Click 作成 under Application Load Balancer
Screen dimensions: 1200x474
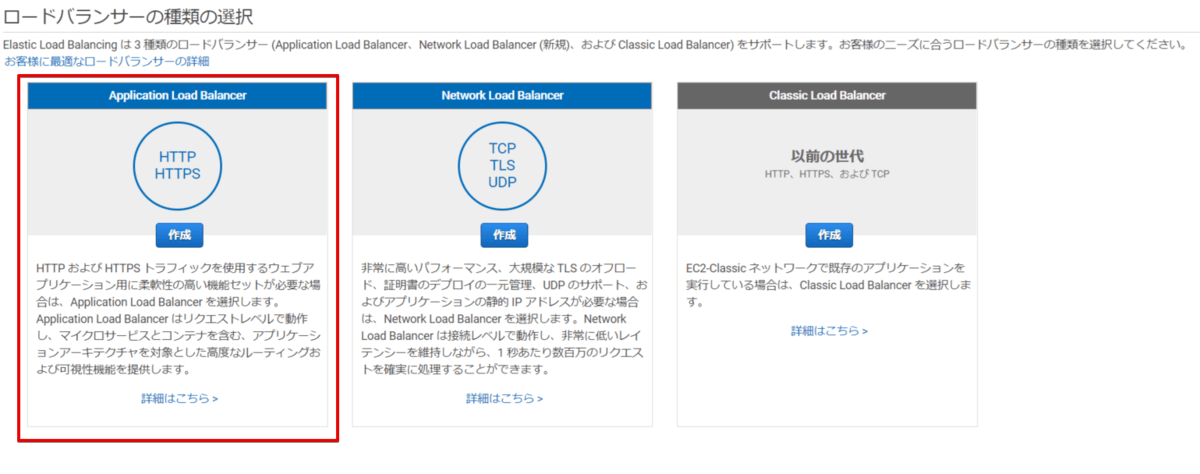(x=179, y=235)
